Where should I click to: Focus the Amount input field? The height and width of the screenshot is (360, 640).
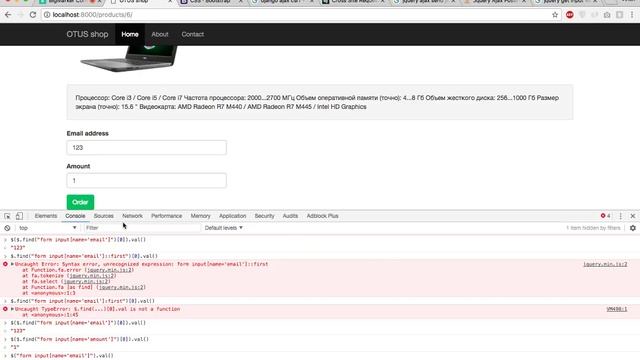click(147, 180)
